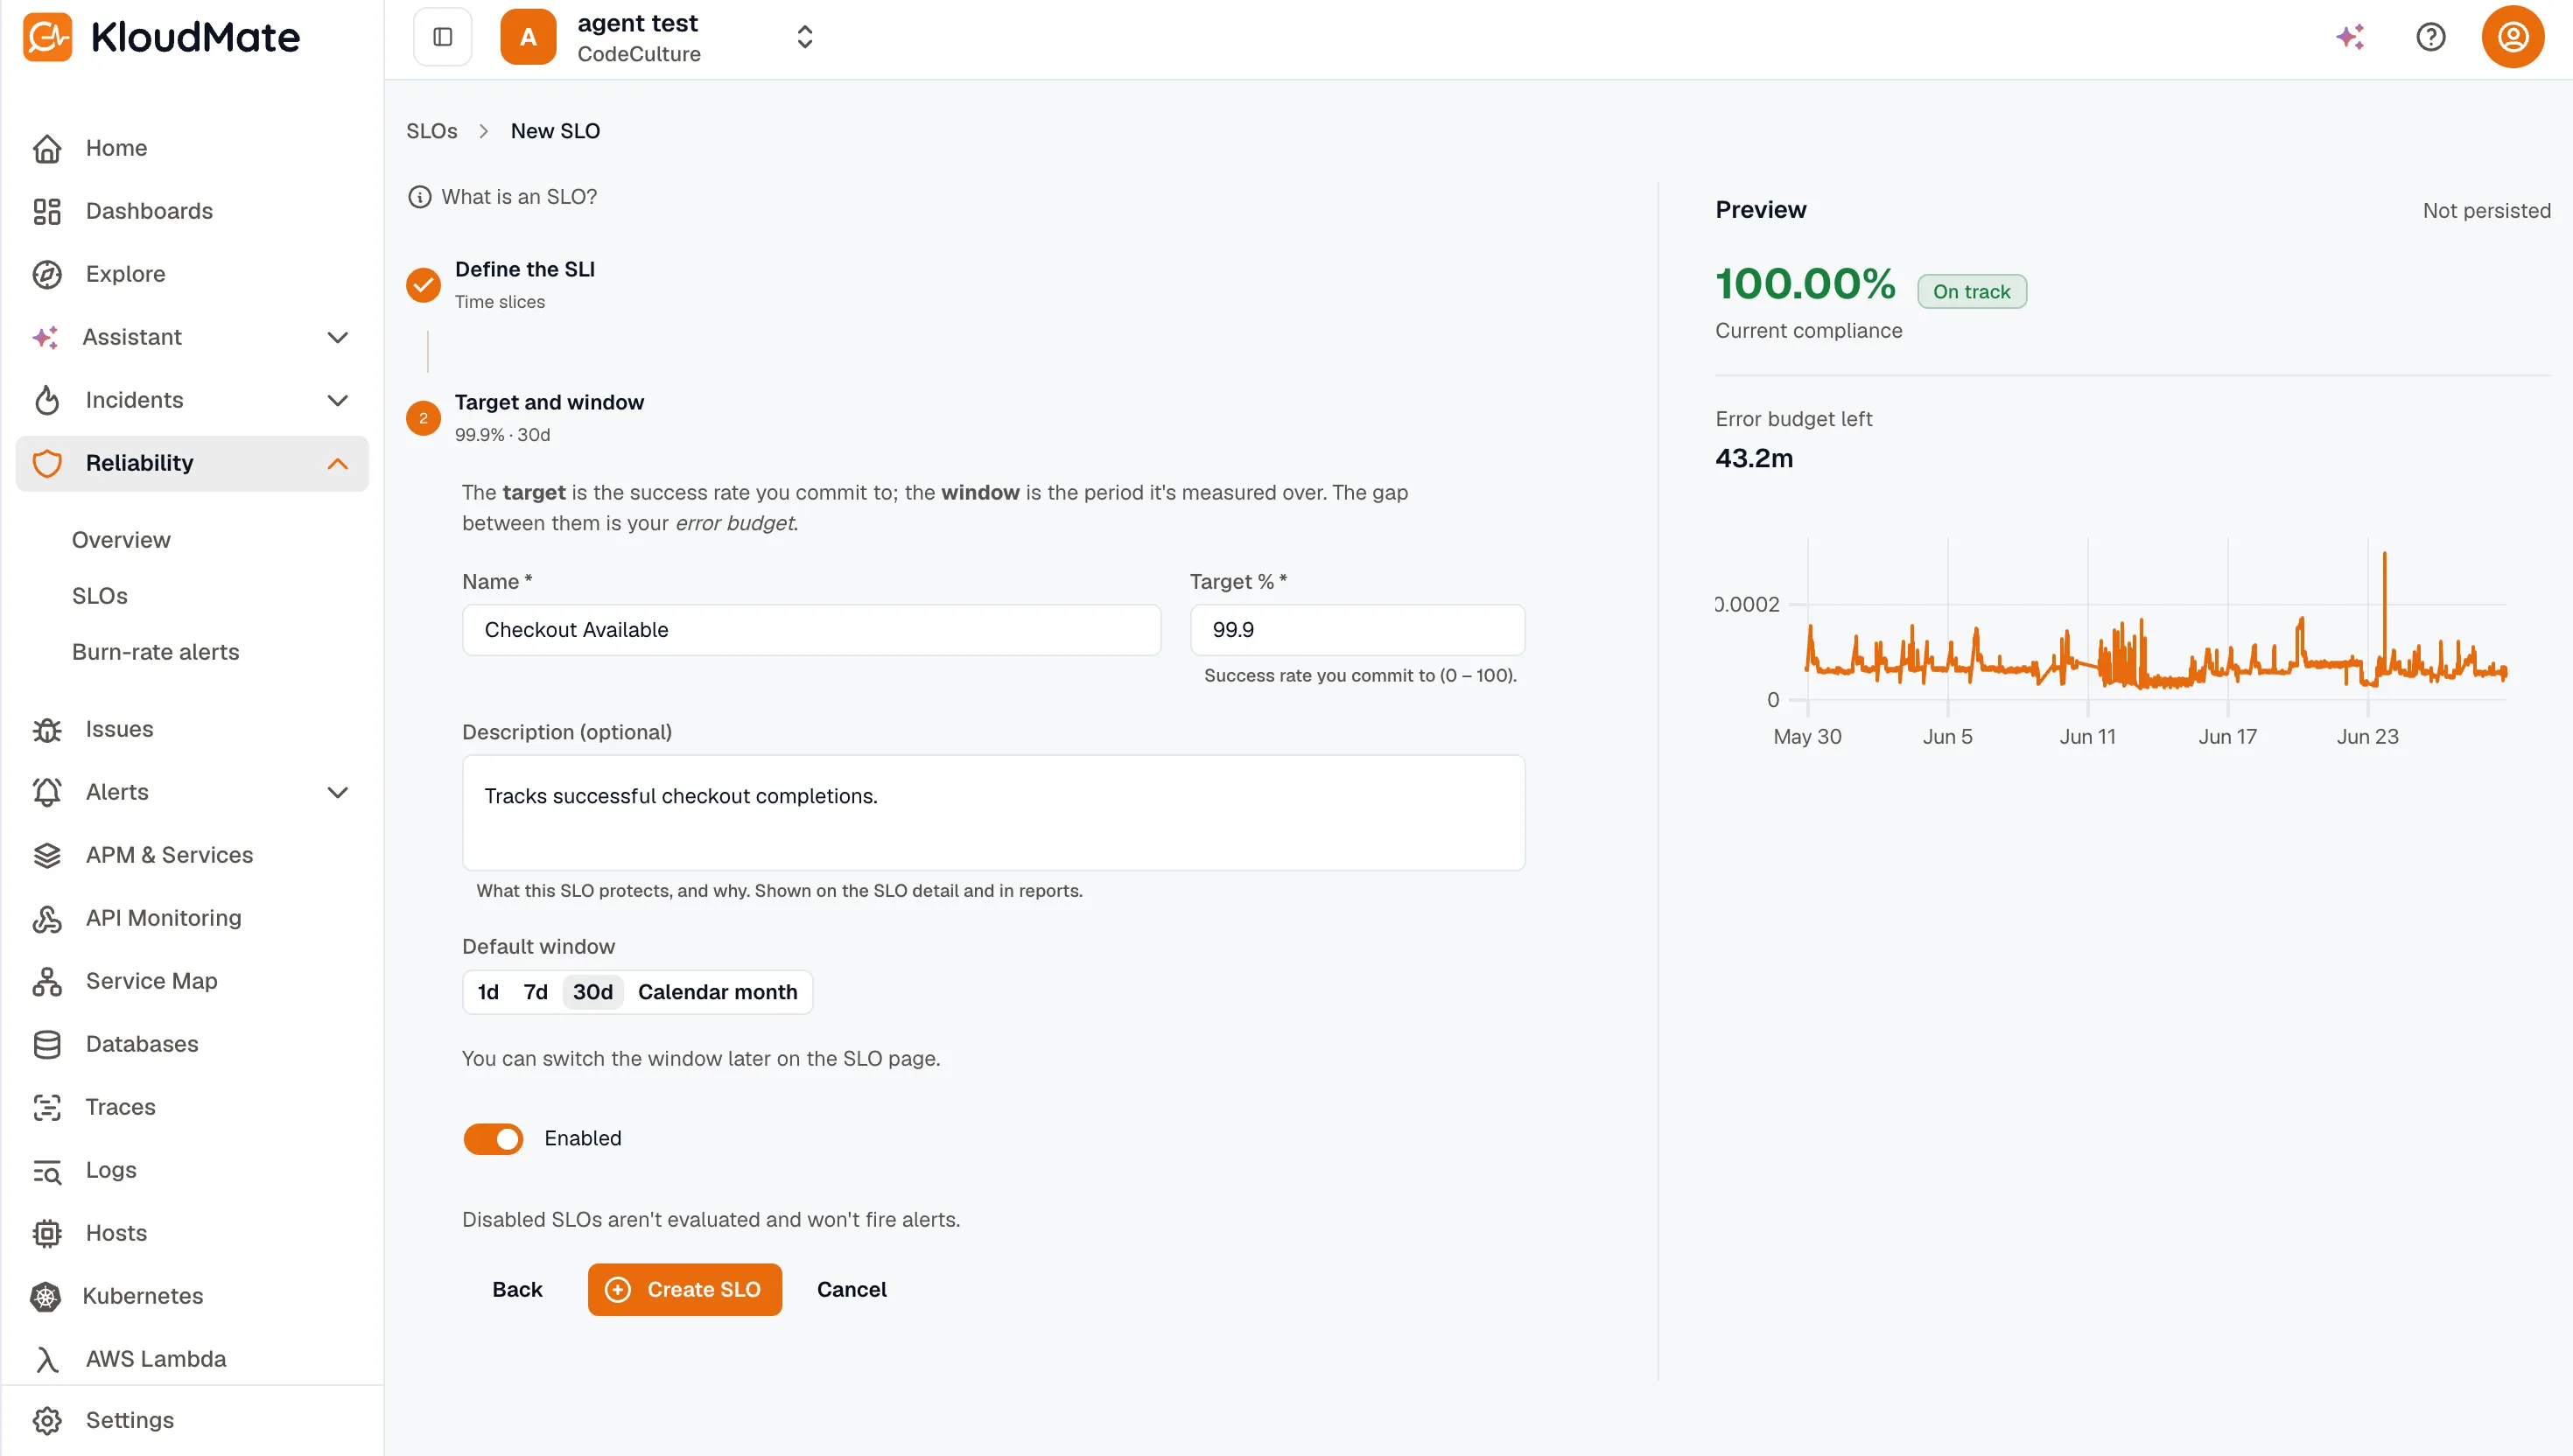Click the Traces icon
Screen dimensions: 2573x1456
click(47, 1107)
